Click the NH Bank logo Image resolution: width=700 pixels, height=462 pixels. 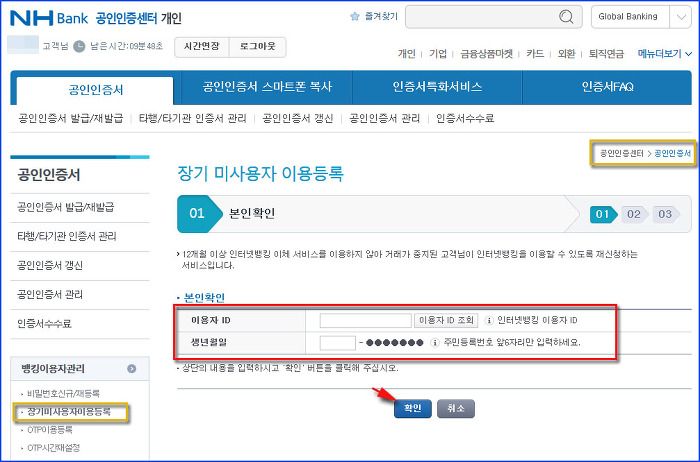[x=49, y=18]
